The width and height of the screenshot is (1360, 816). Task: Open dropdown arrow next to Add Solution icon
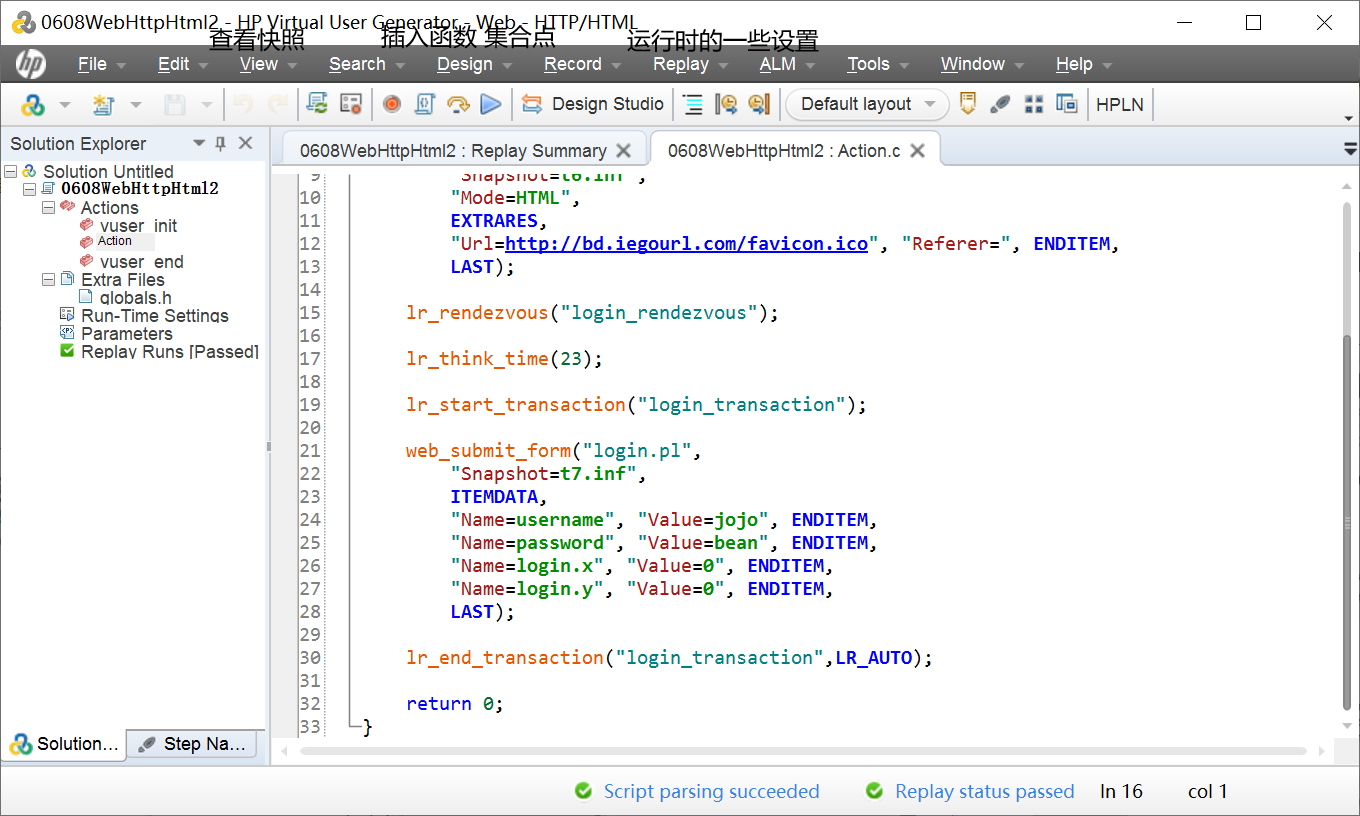65,104
